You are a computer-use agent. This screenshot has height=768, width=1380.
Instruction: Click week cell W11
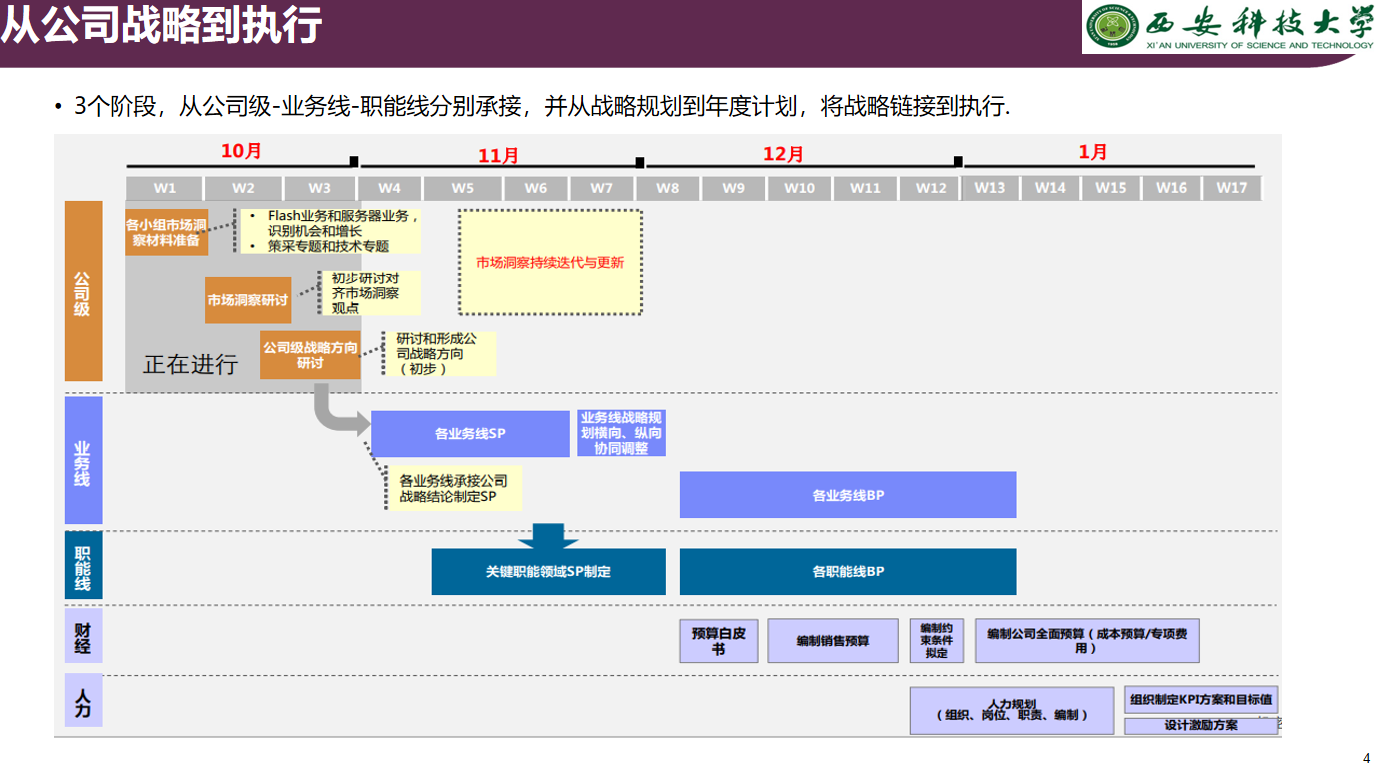click(865, 188)
